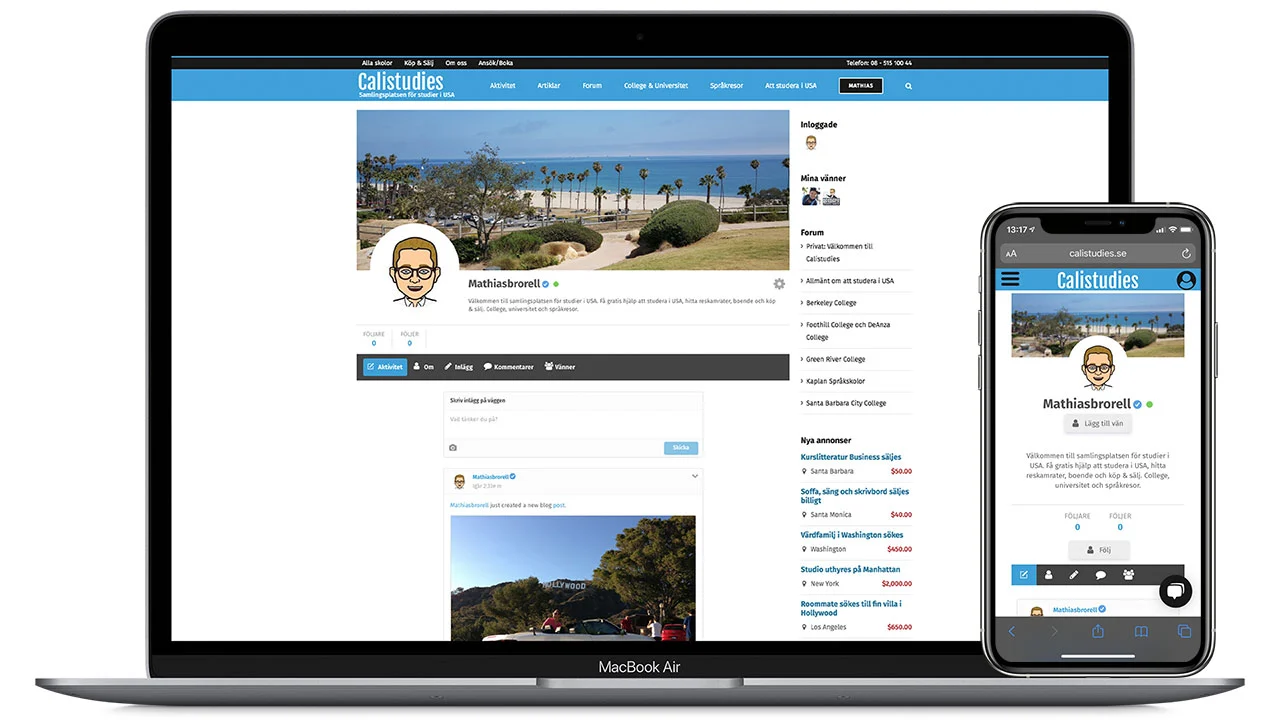Screen dimensions: 1280x720
Task: Click the Alla skolor top bar link
Action: pos(377,63)
